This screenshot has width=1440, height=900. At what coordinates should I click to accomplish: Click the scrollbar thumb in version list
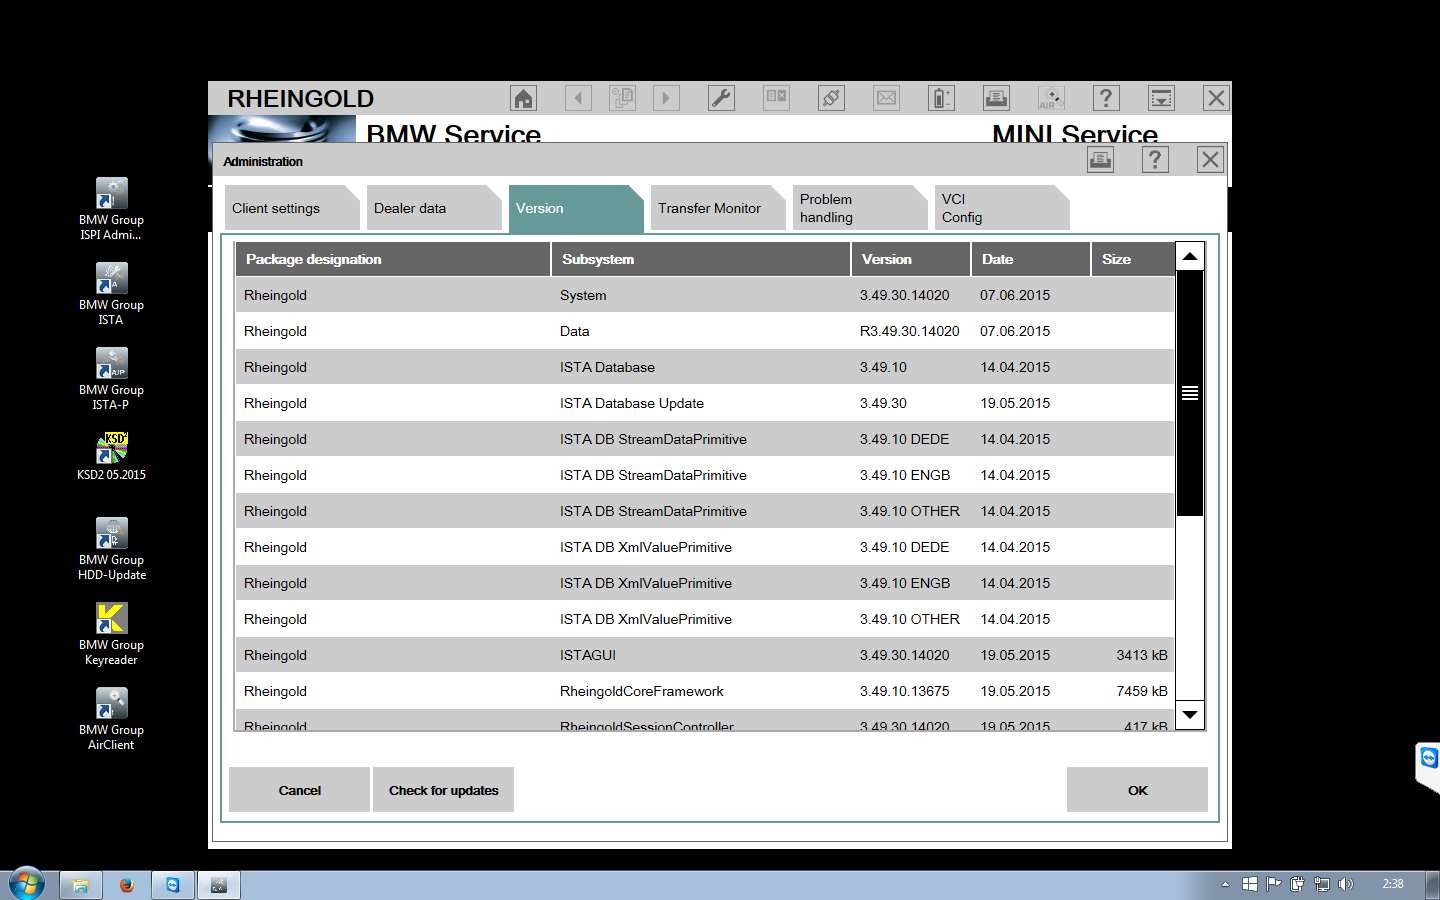tap(1189, 393)
